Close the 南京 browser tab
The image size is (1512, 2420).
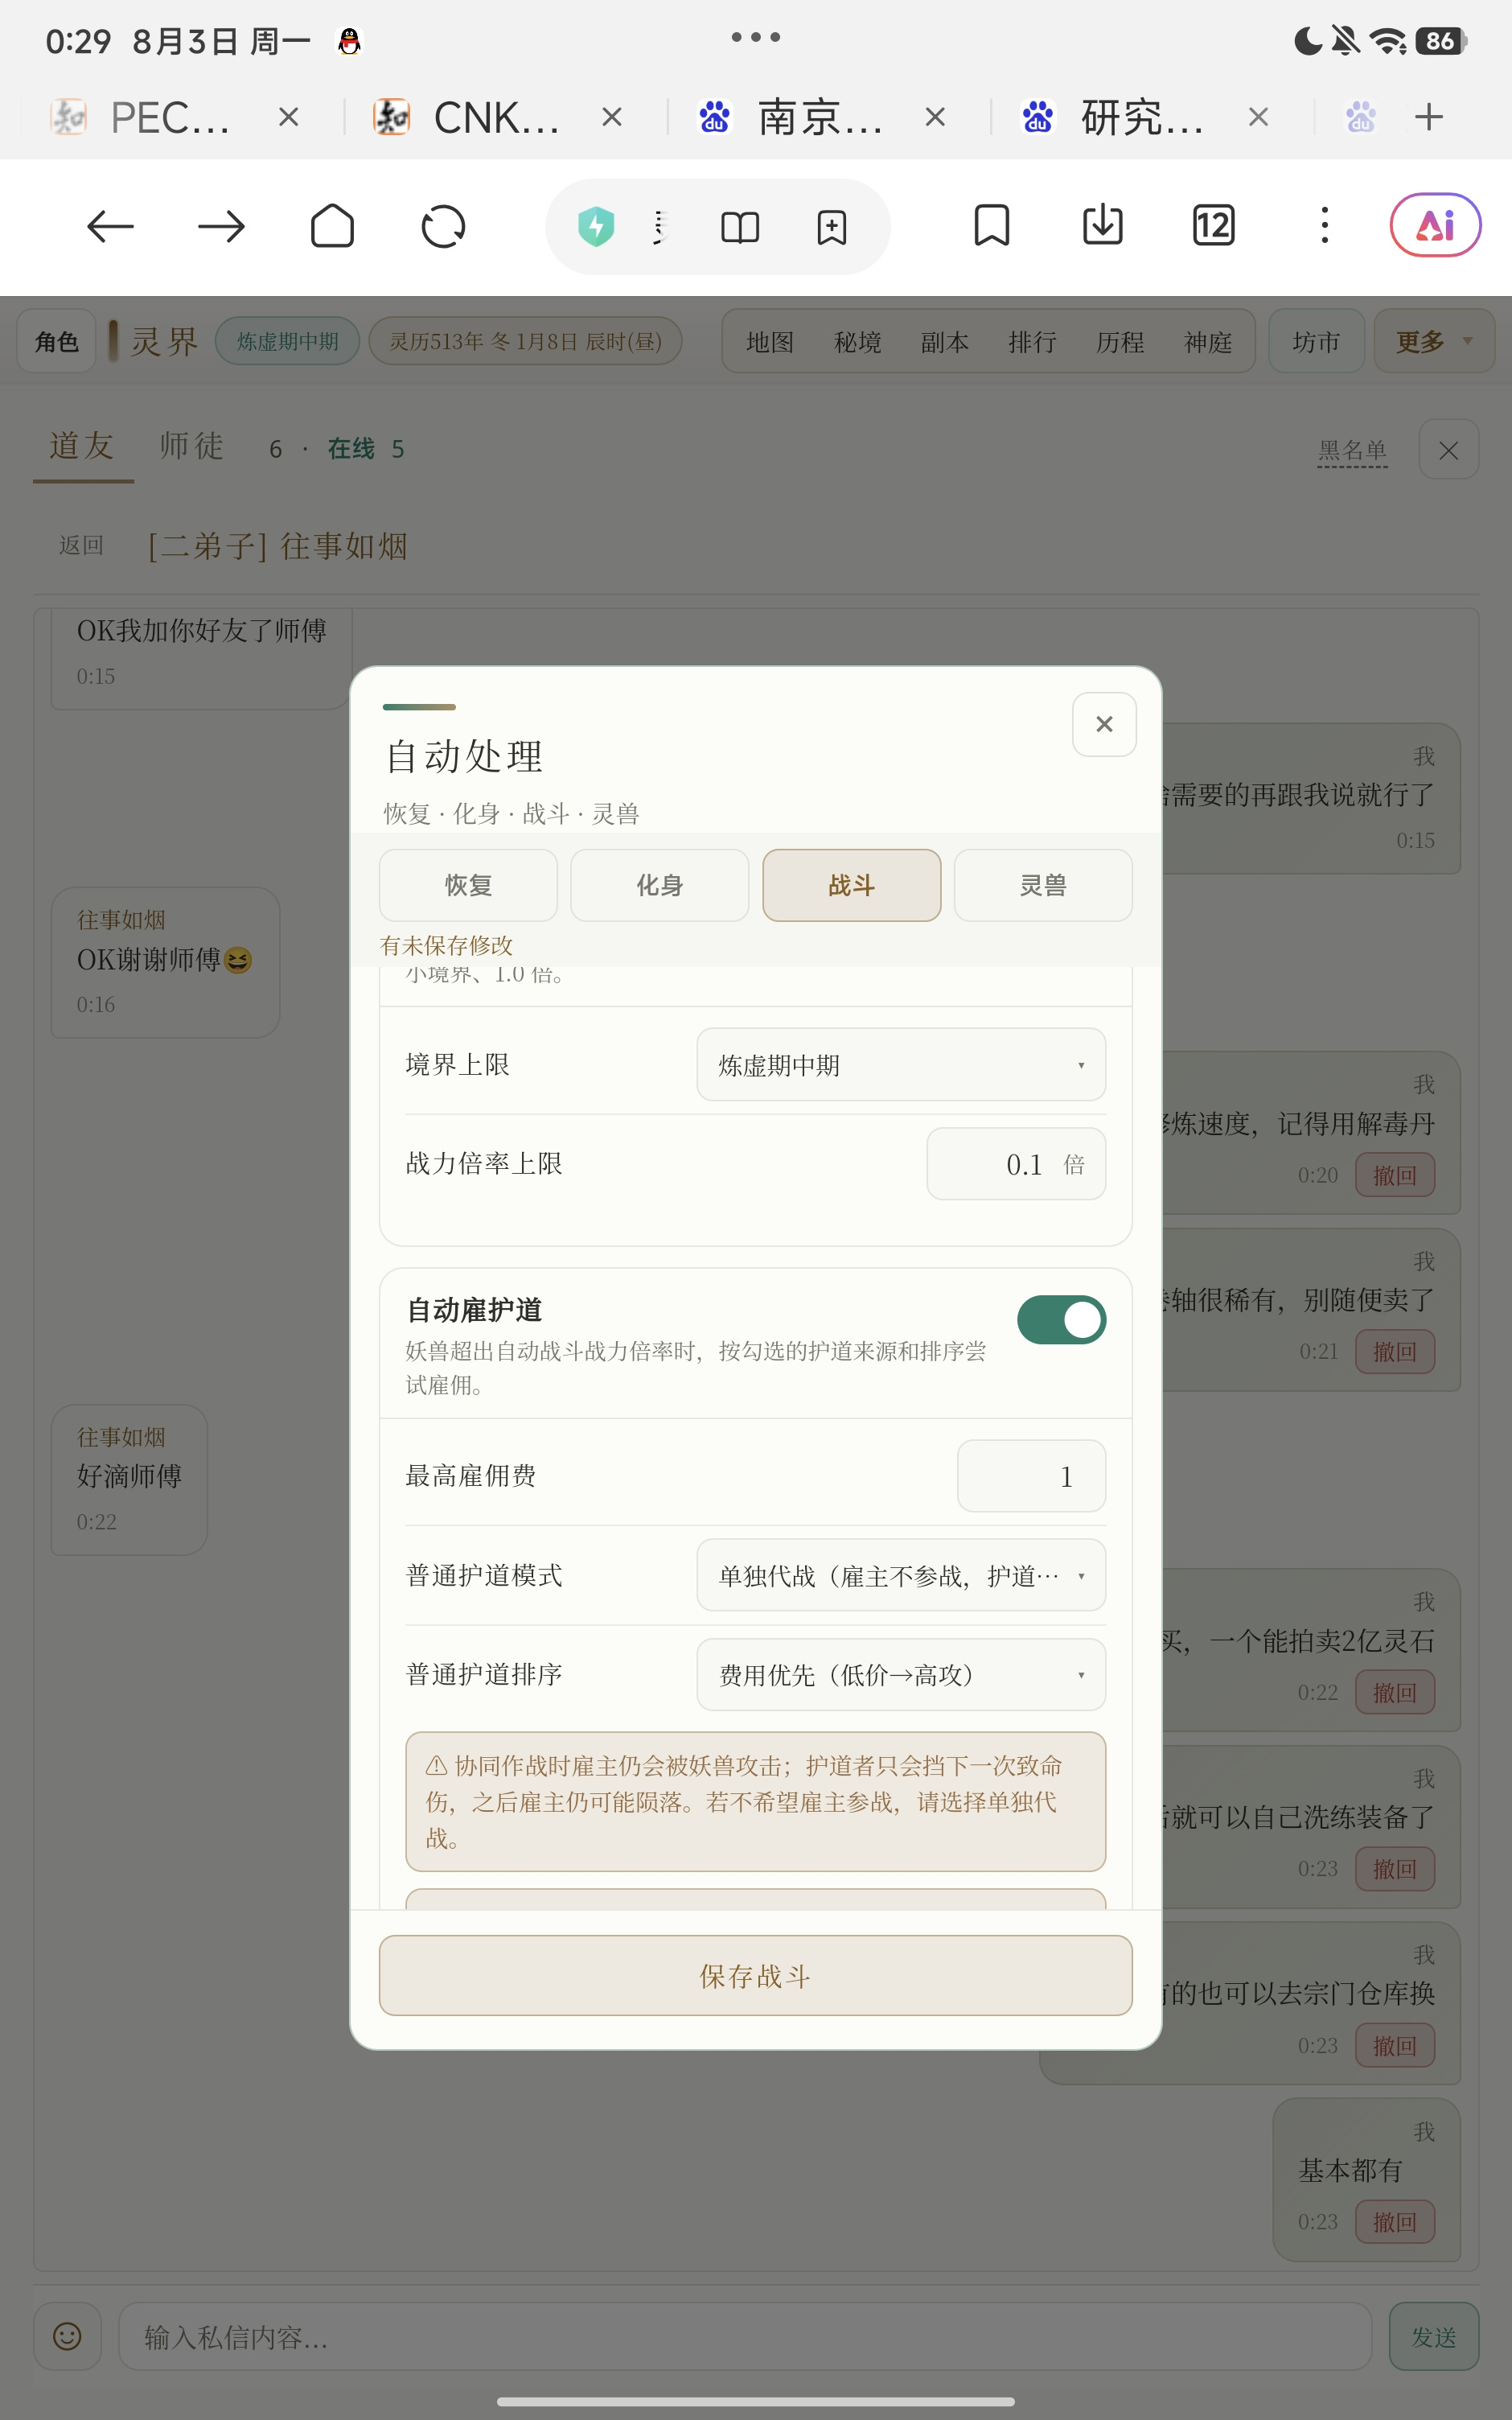click(x=935, y=118)
